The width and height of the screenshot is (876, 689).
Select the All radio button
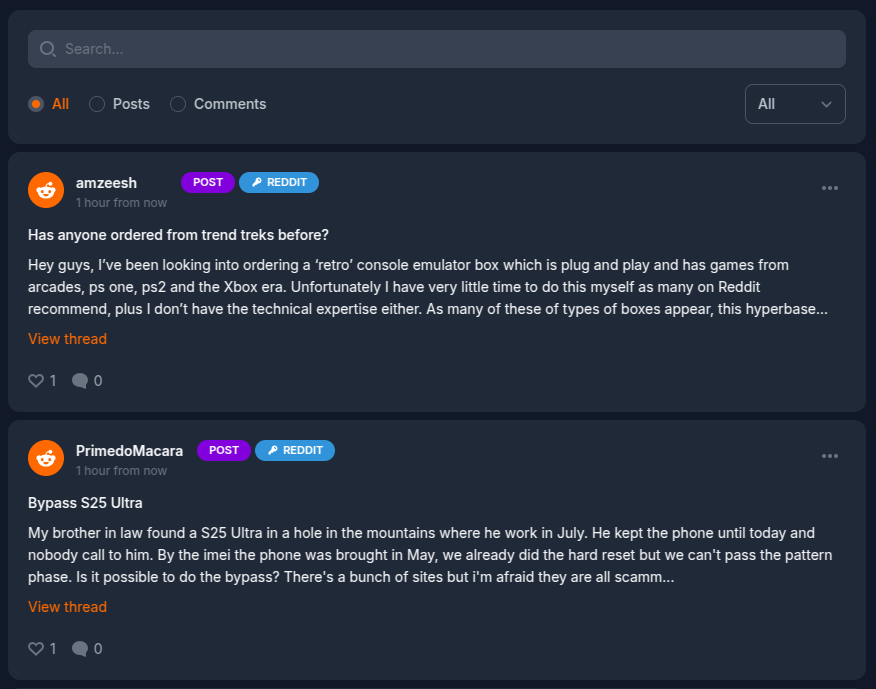36,104
